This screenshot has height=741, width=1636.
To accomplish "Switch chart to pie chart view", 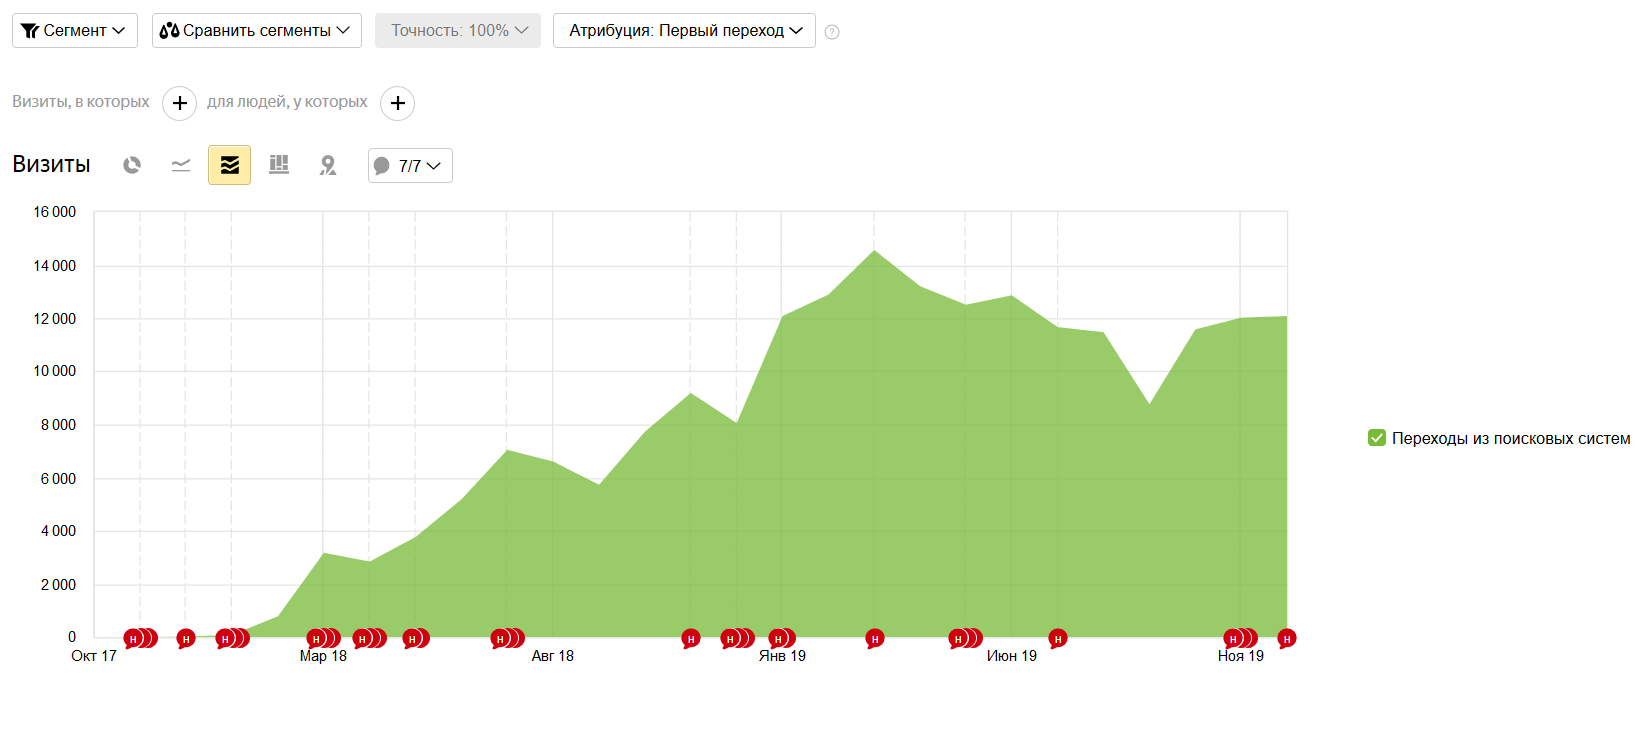I will 132,165.
